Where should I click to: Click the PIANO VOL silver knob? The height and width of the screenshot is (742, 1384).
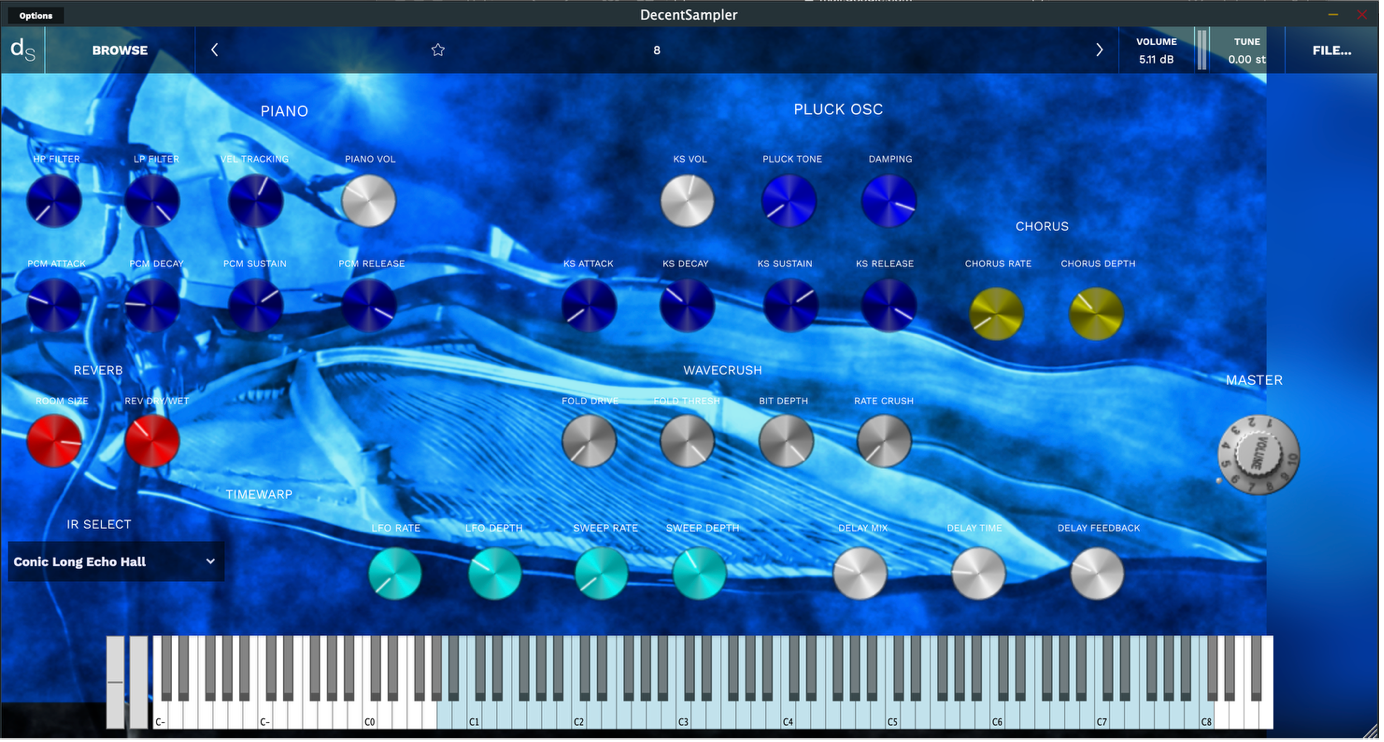369,202
